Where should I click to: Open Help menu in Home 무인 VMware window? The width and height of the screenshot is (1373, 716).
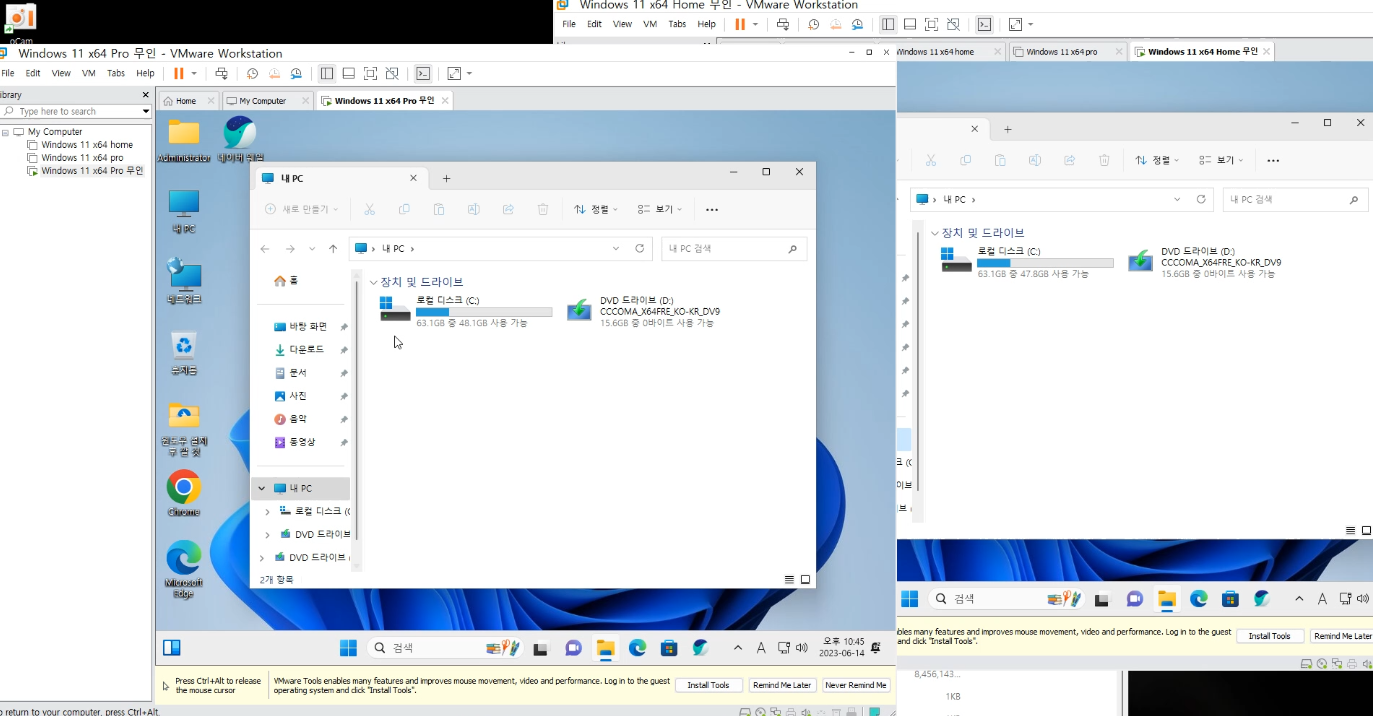707,24
